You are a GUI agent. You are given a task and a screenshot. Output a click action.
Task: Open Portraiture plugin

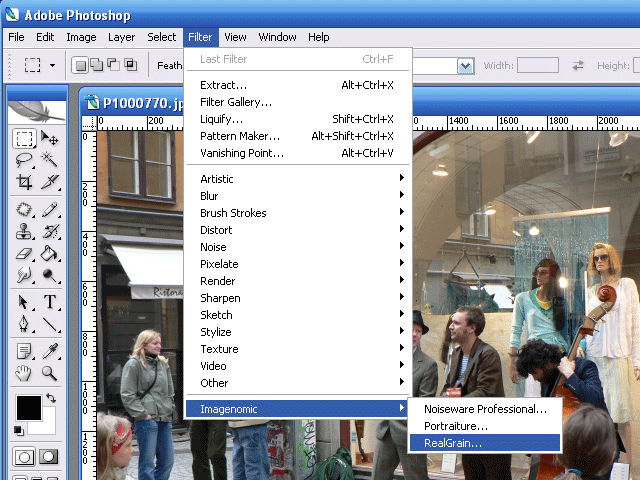(485, 426)
